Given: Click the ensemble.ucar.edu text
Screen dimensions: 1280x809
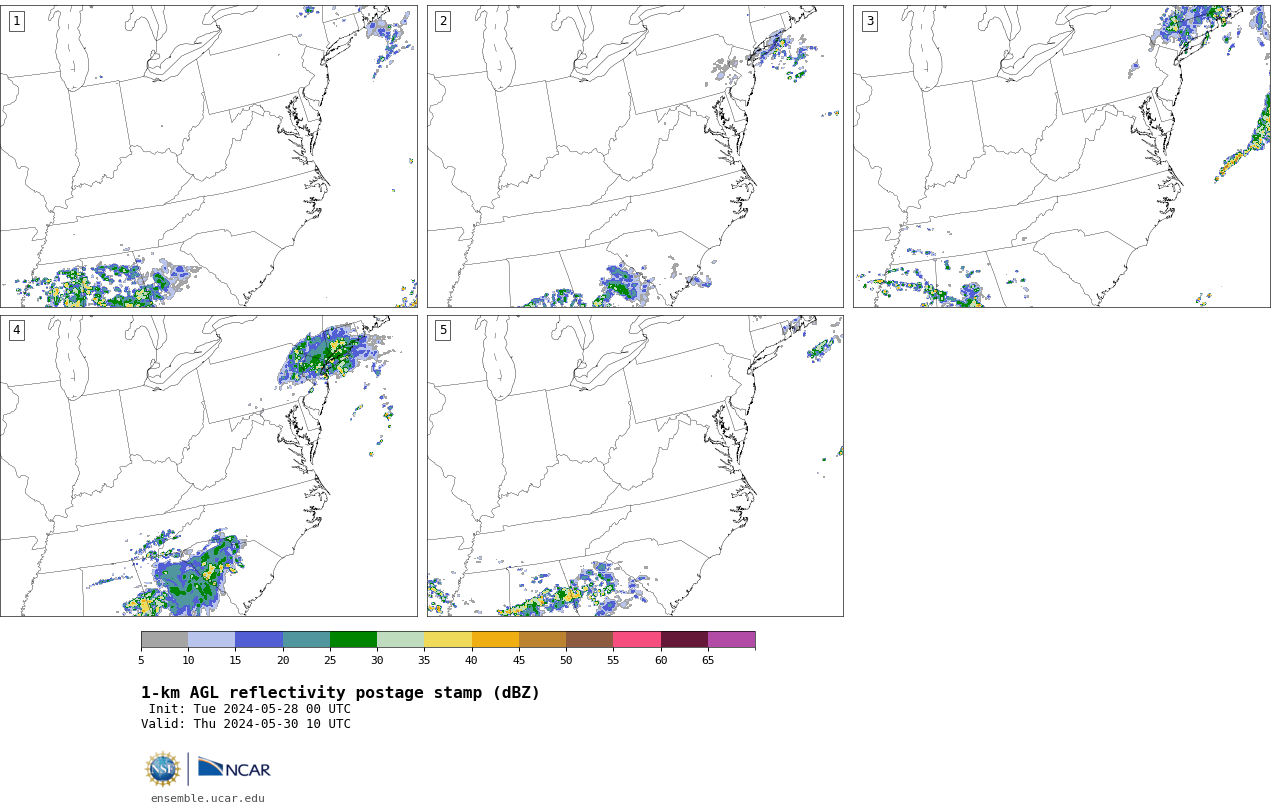Looking at the screenshot, I should [208, 798].
